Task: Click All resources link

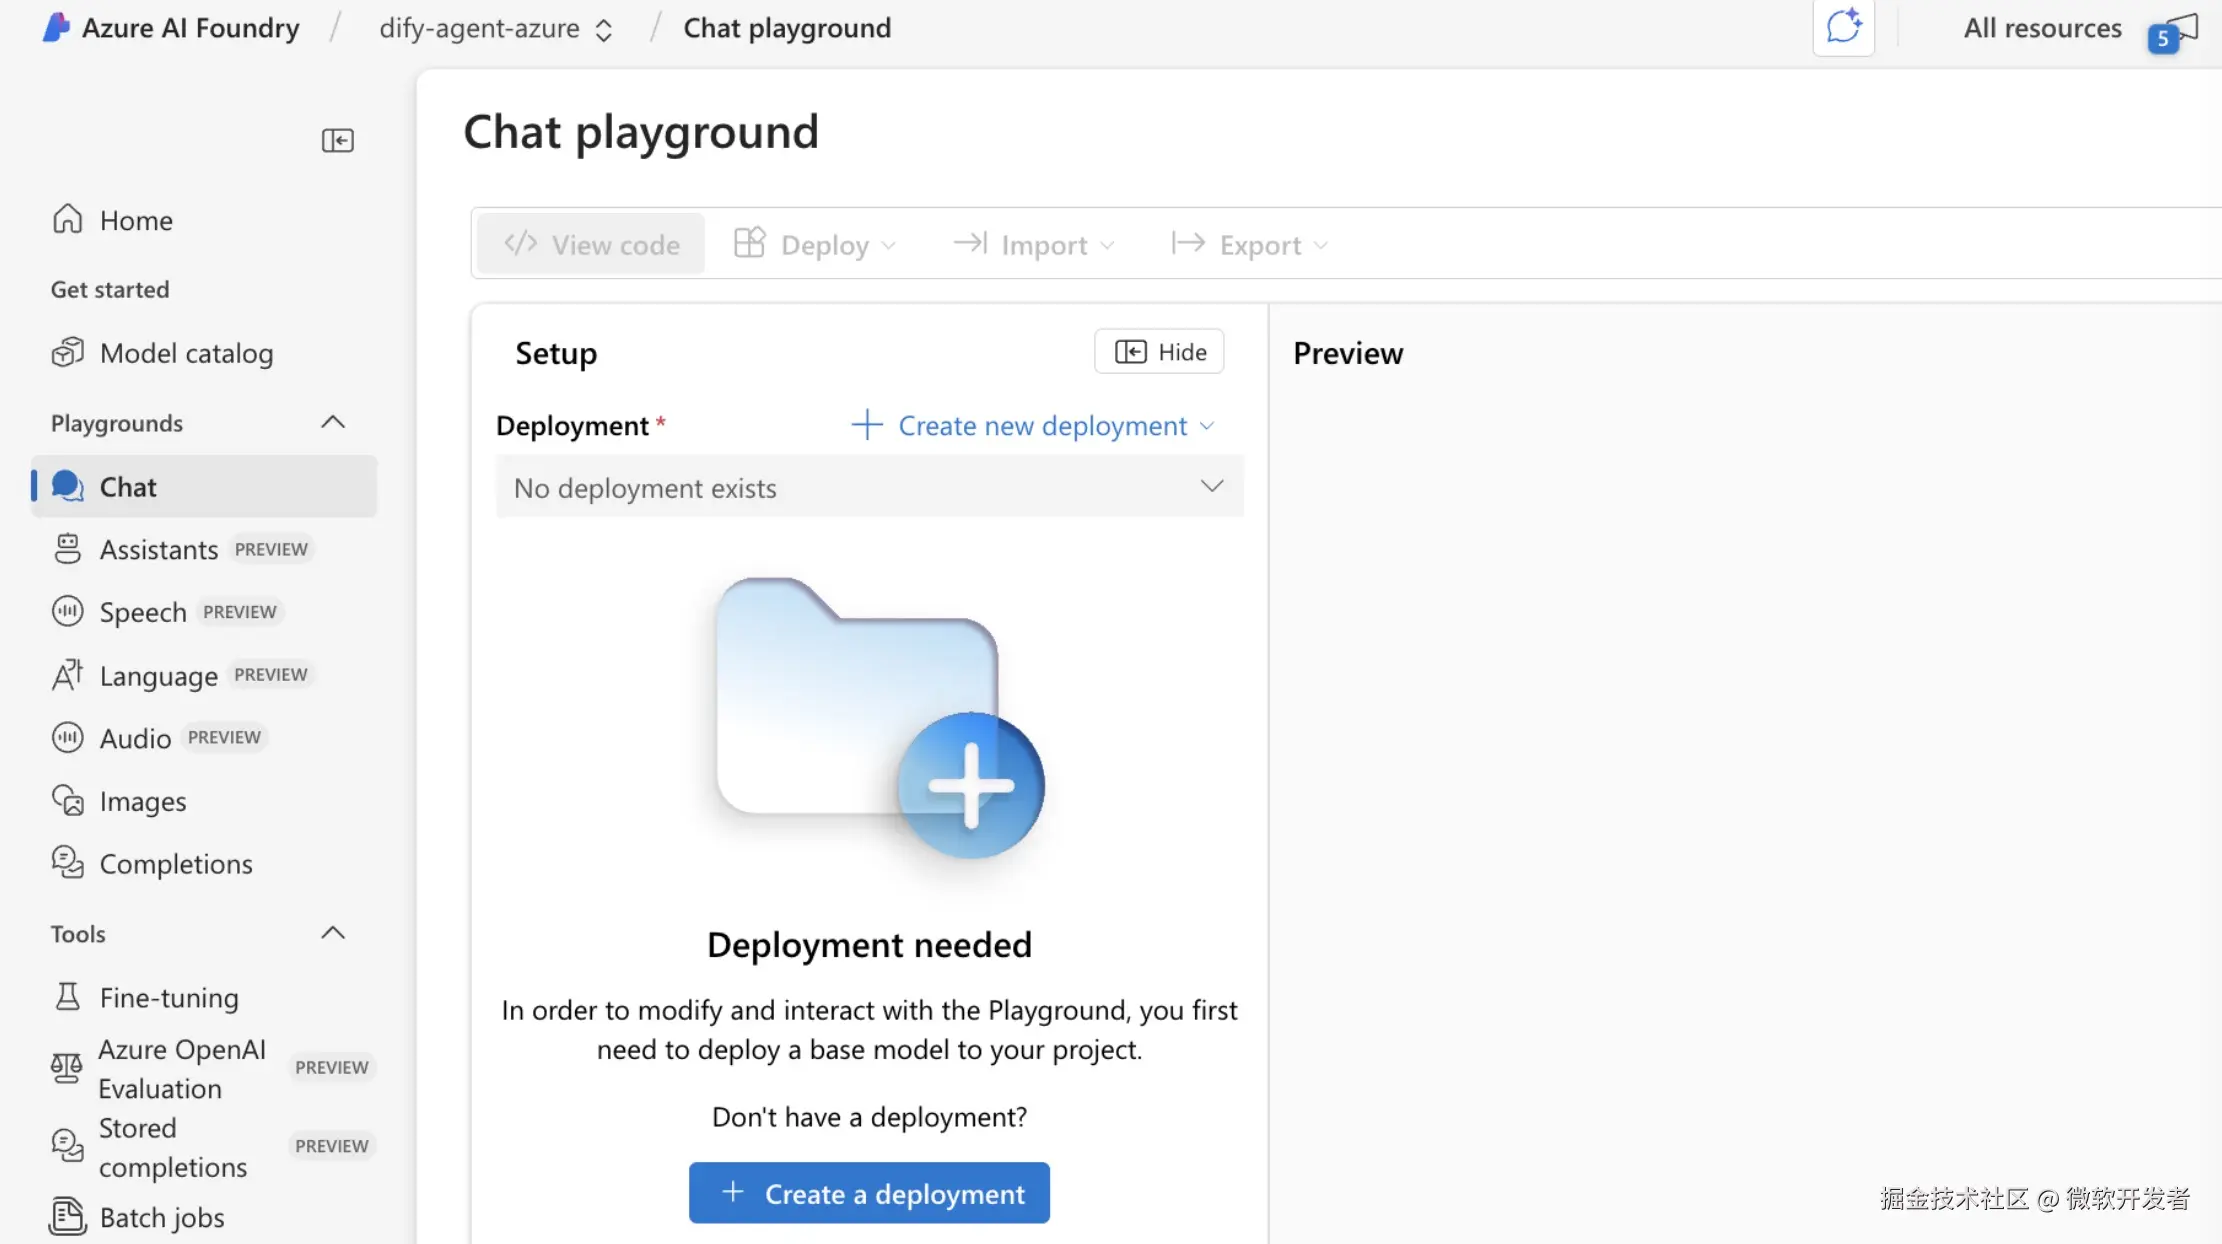Action: pyautogui.click(x=2042, y=28)
